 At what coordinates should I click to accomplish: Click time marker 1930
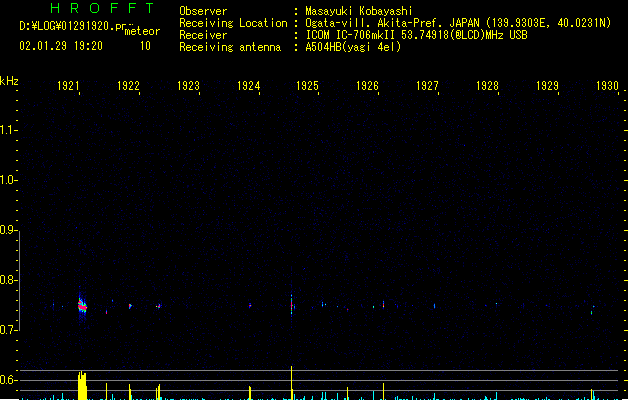[607, 86]
